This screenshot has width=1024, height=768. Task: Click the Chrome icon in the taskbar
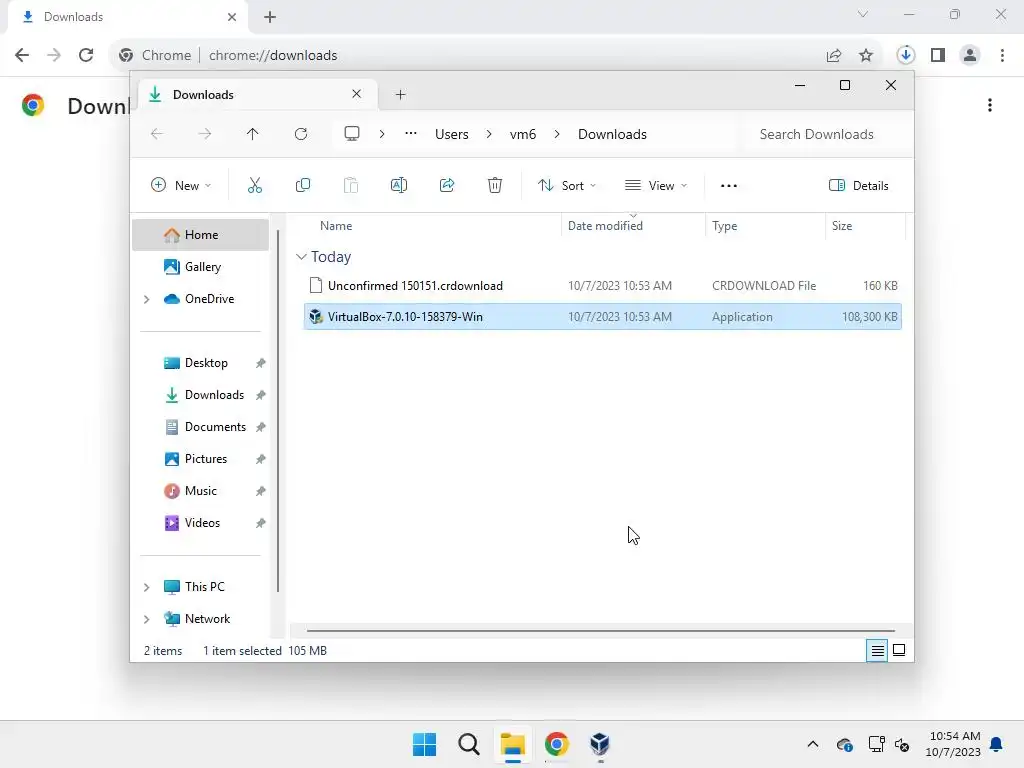556,744
